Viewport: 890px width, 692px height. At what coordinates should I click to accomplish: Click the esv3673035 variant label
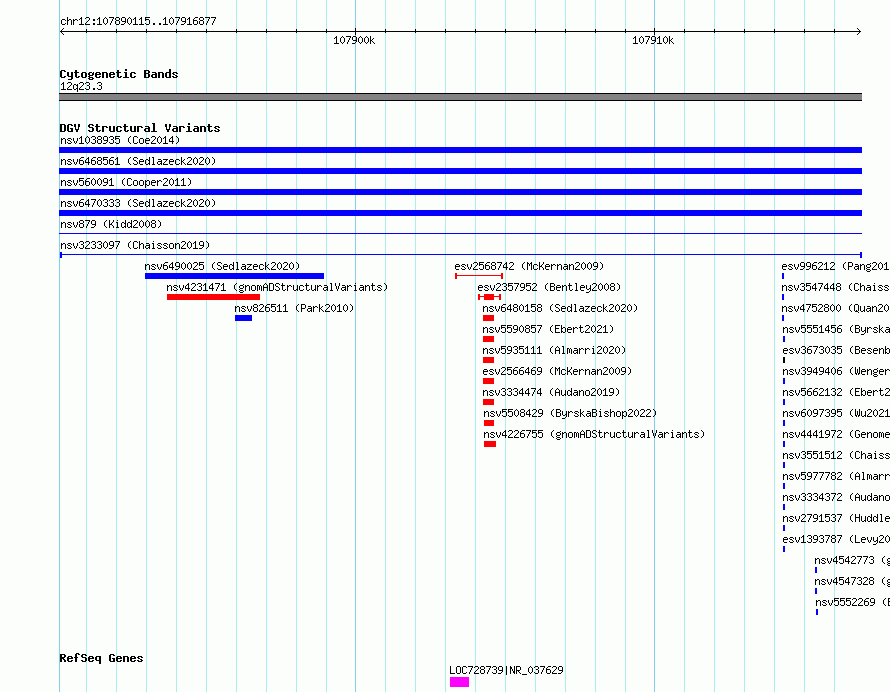point(836,350)
